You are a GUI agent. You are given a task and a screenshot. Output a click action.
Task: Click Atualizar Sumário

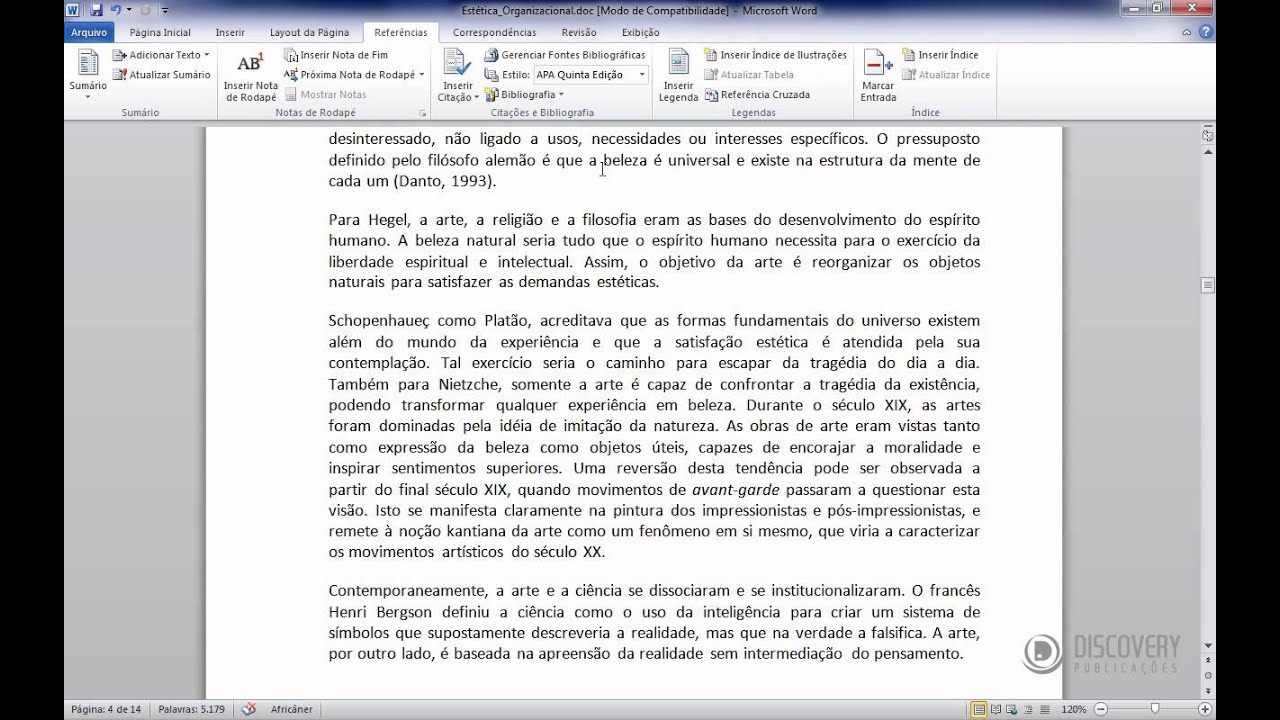coord(161,75)
